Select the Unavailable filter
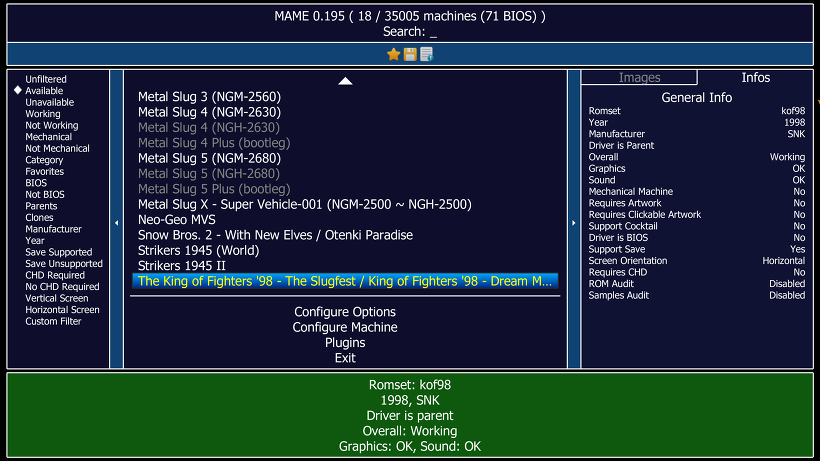This screenshot has width=820, height=461. pos(50,102)
